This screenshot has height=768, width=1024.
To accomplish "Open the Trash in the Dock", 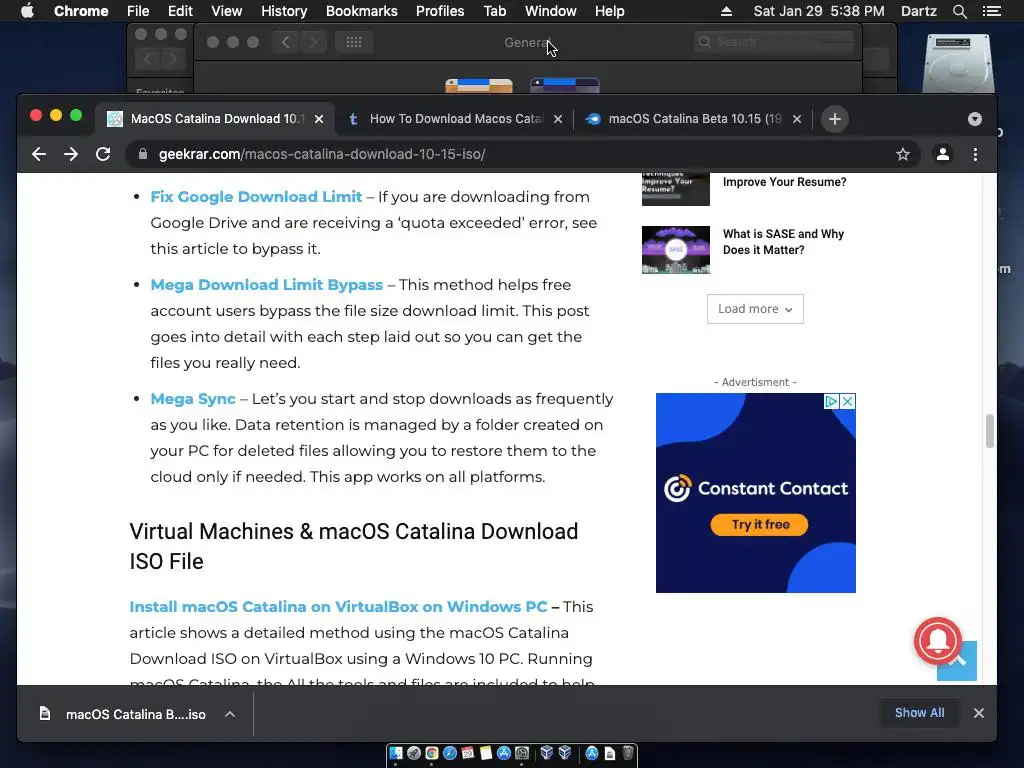I will click(x=628, y=753).
